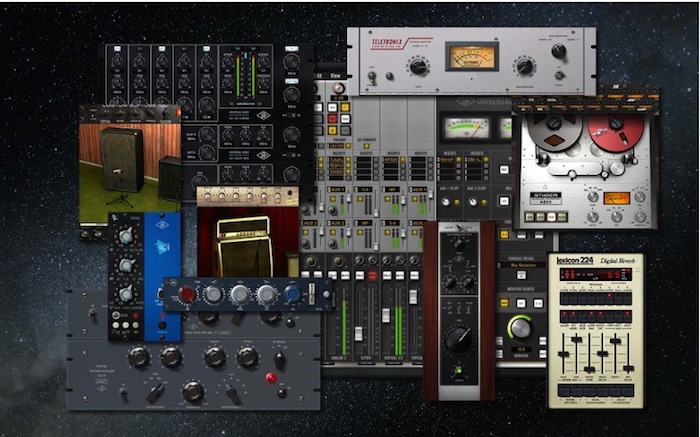
Task: Click the top right knob on black channel strip
Action: (291, 62)
